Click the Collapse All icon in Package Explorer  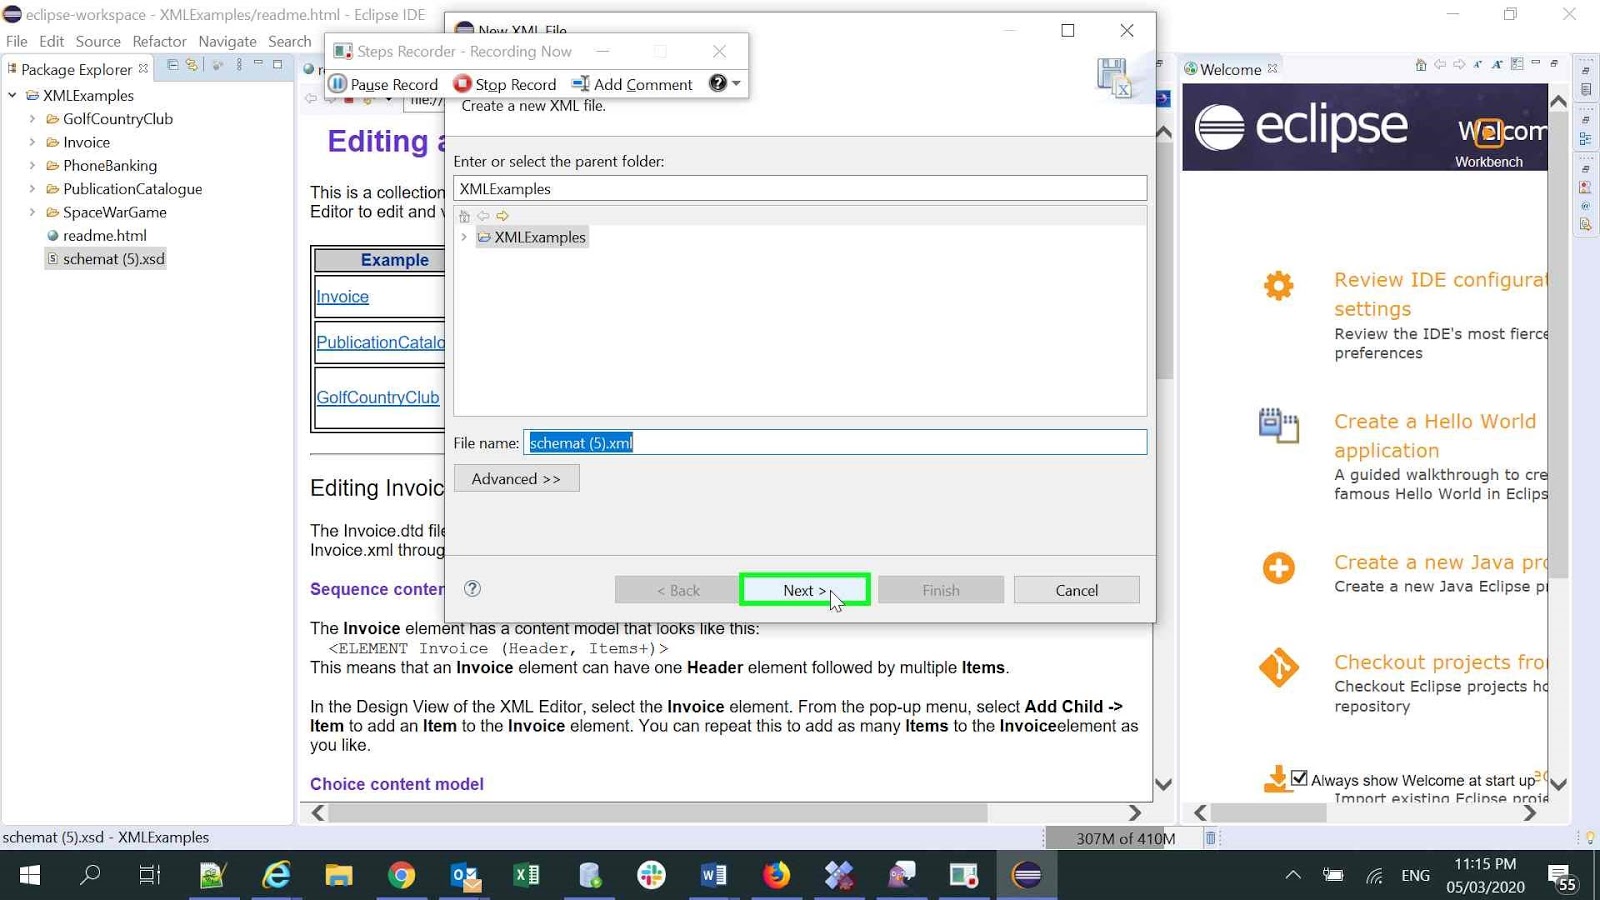pos(172,65)
